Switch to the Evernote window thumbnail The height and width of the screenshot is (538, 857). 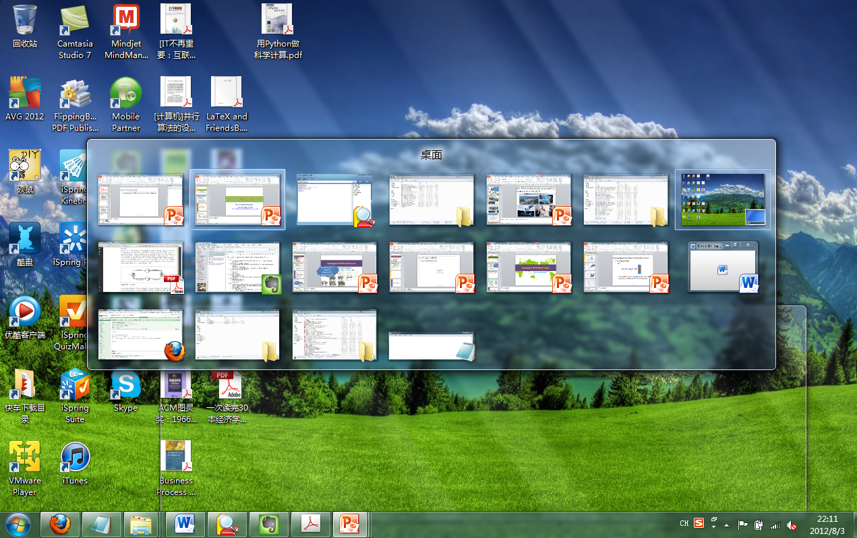point(238,268)
